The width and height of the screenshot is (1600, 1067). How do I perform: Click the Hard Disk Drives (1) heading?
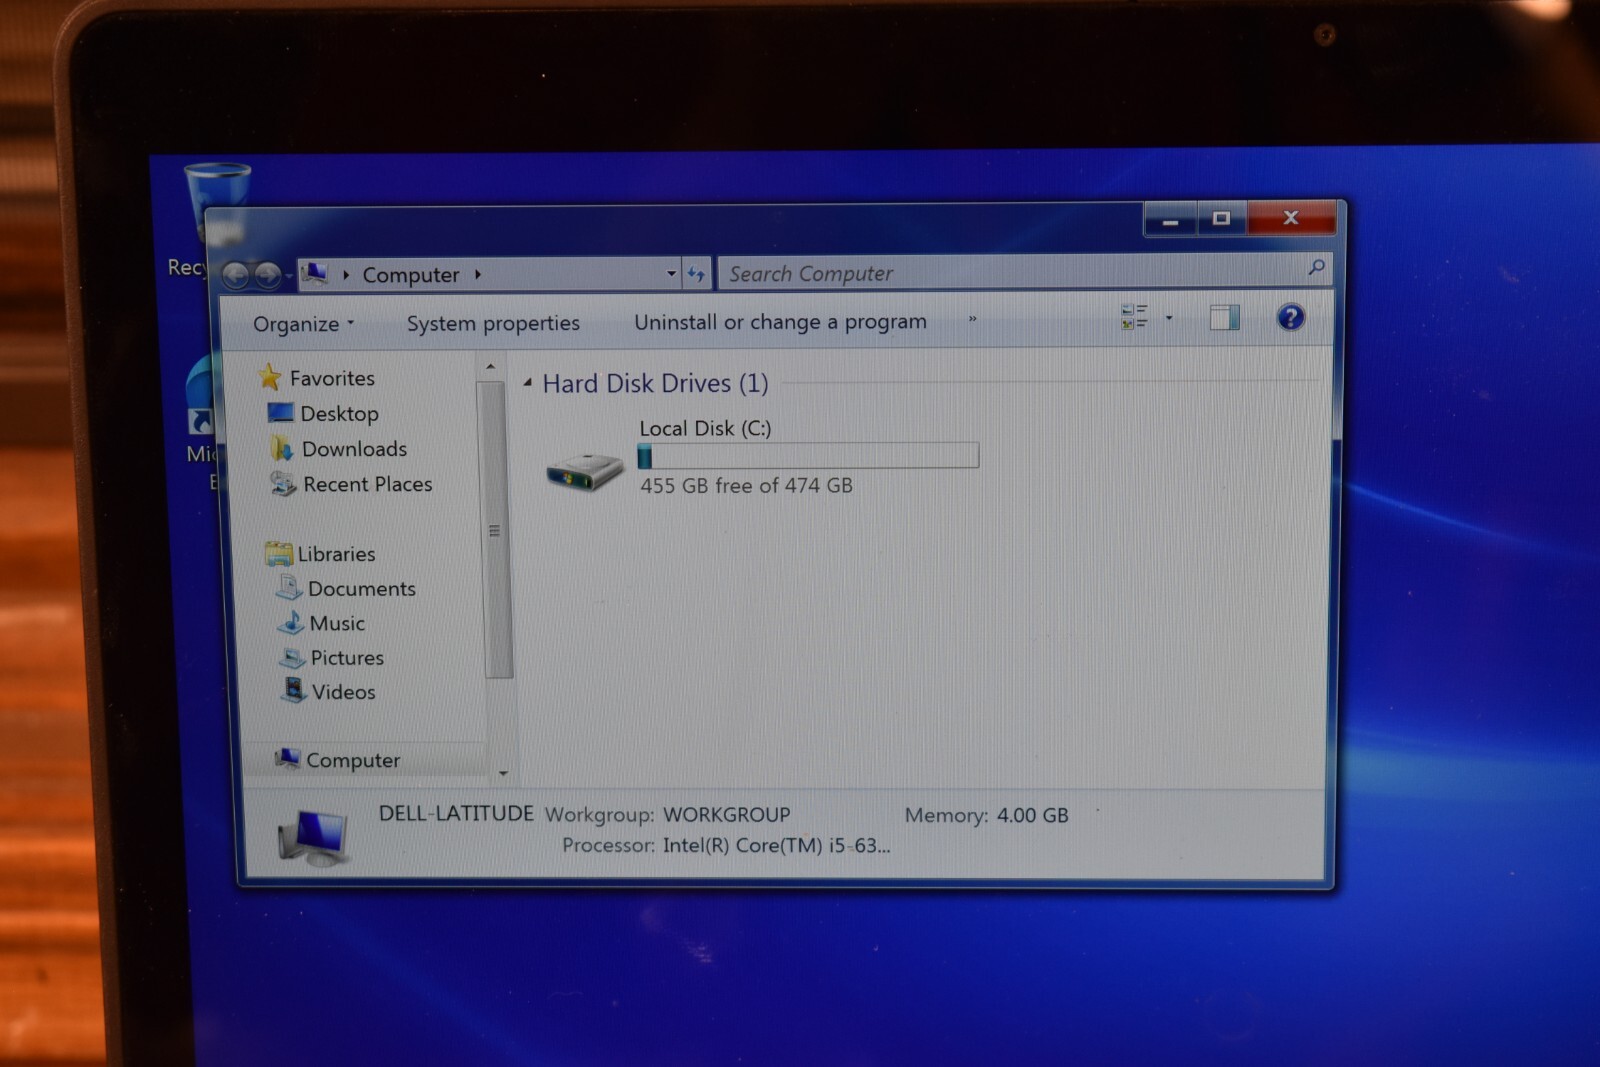[655, 383]
